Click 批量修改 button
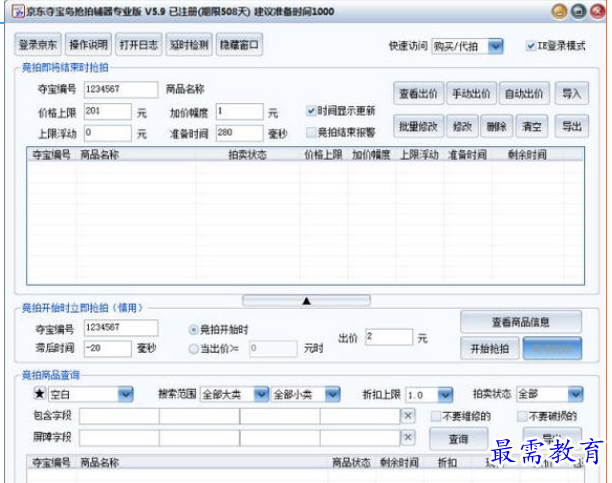Screen dimensions: 612x483 418,127
